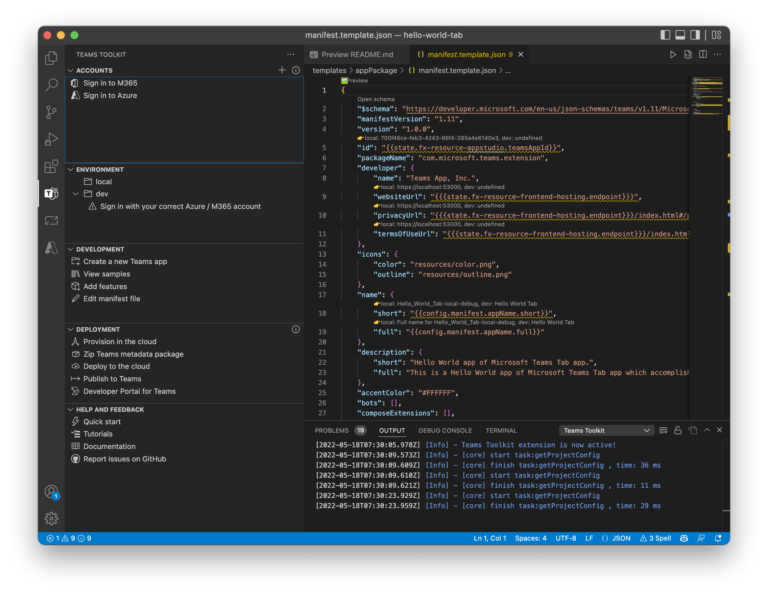The width and height of the screenshot is (768, 595).
Task: Toggle output scroll lock icon
Action: coord(678,430)
